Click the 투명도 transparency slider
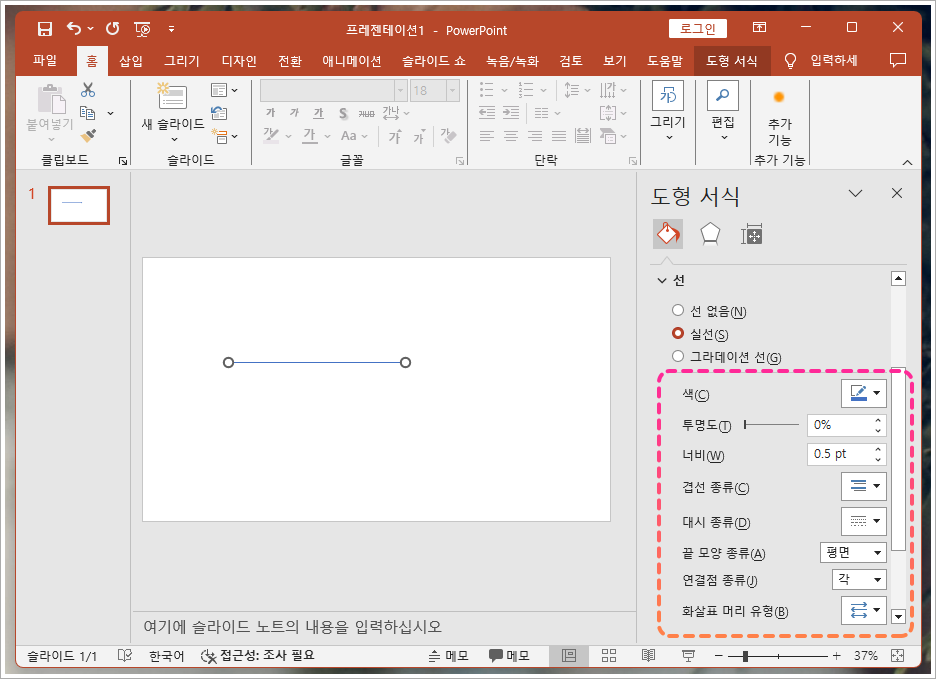 (771, 425)
